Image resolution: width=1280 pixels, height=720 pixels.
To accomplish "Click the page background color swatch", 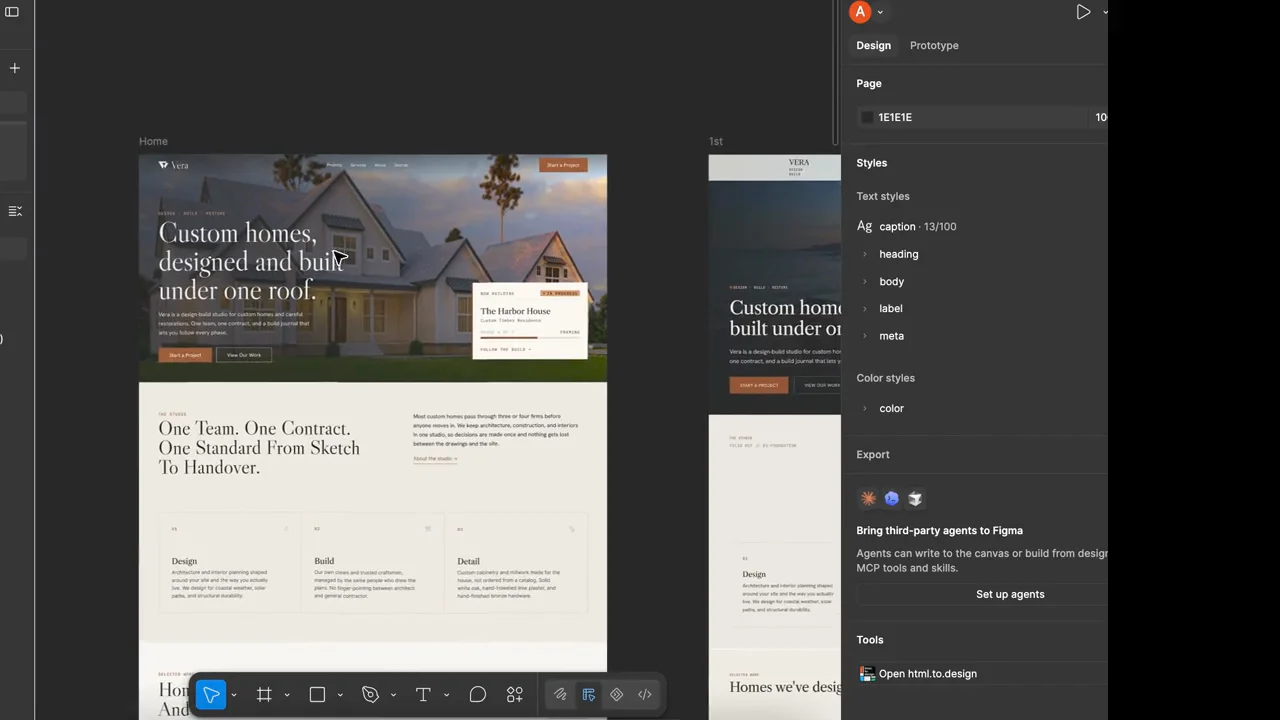I will tap(867, 118).
